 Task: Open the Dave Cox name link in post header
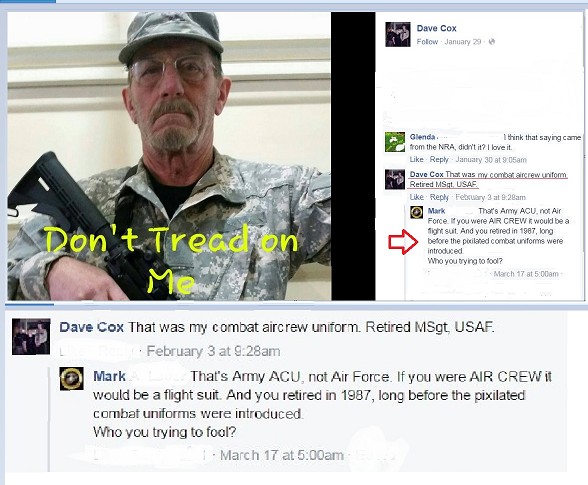pos(436,28)
